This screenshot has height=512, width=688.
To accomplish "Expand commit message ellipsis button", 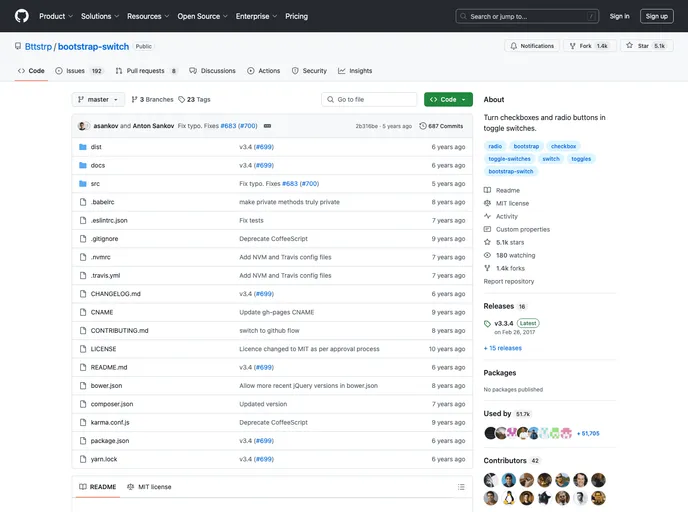I will click(x=267, y=126).
